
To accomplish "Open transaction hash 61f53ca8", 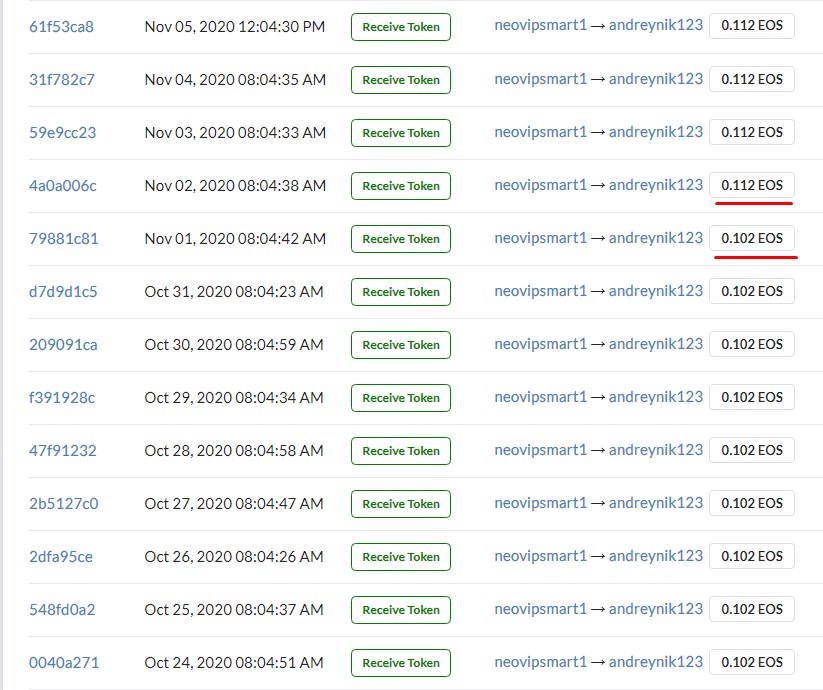I will click(61, 27).
